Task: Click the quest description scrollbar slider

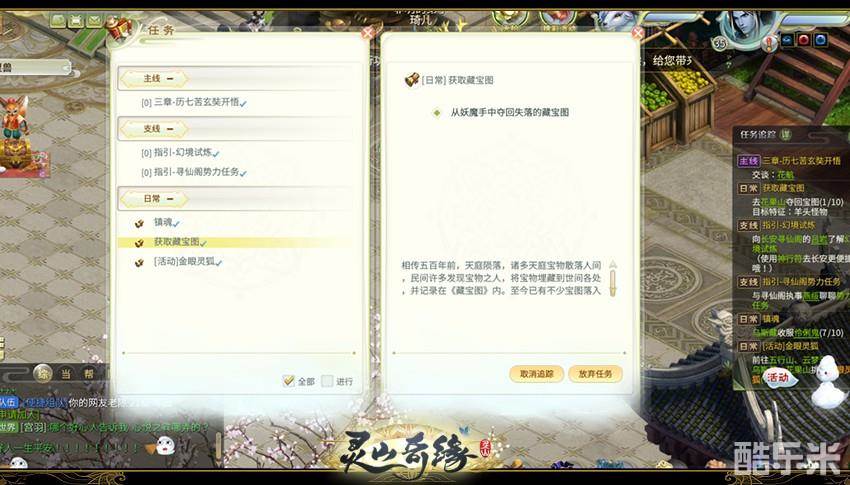Action: click(613, 280)
